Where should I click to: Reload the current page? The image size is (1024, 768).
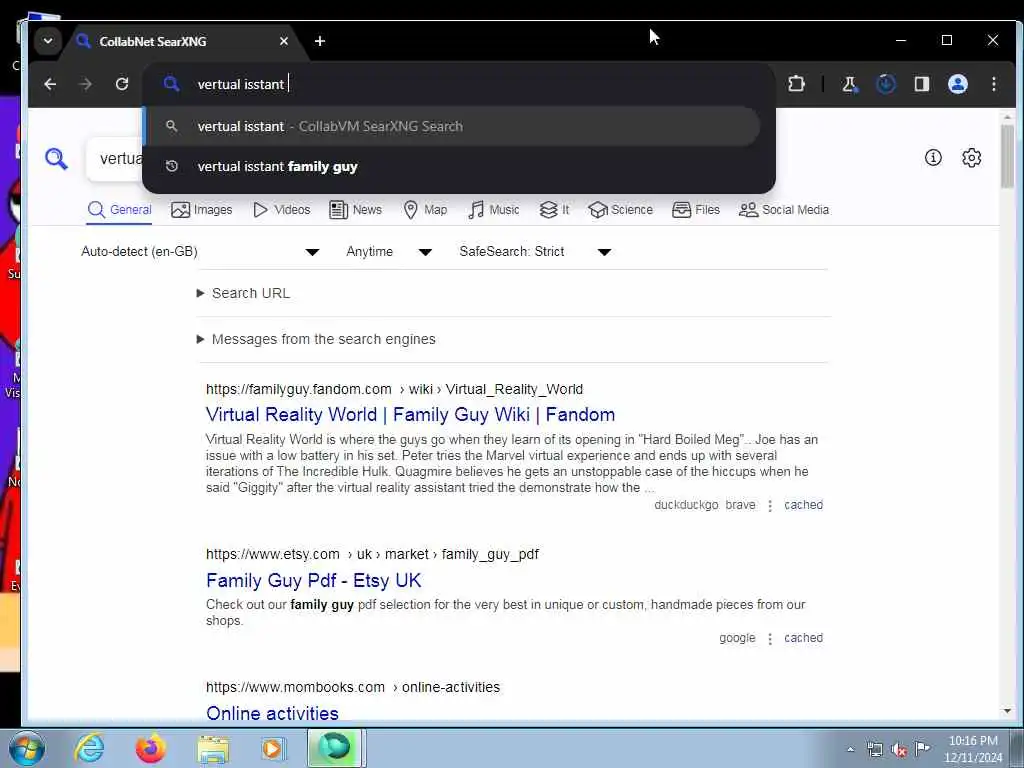pyautogui.click(x=121, y=84)
